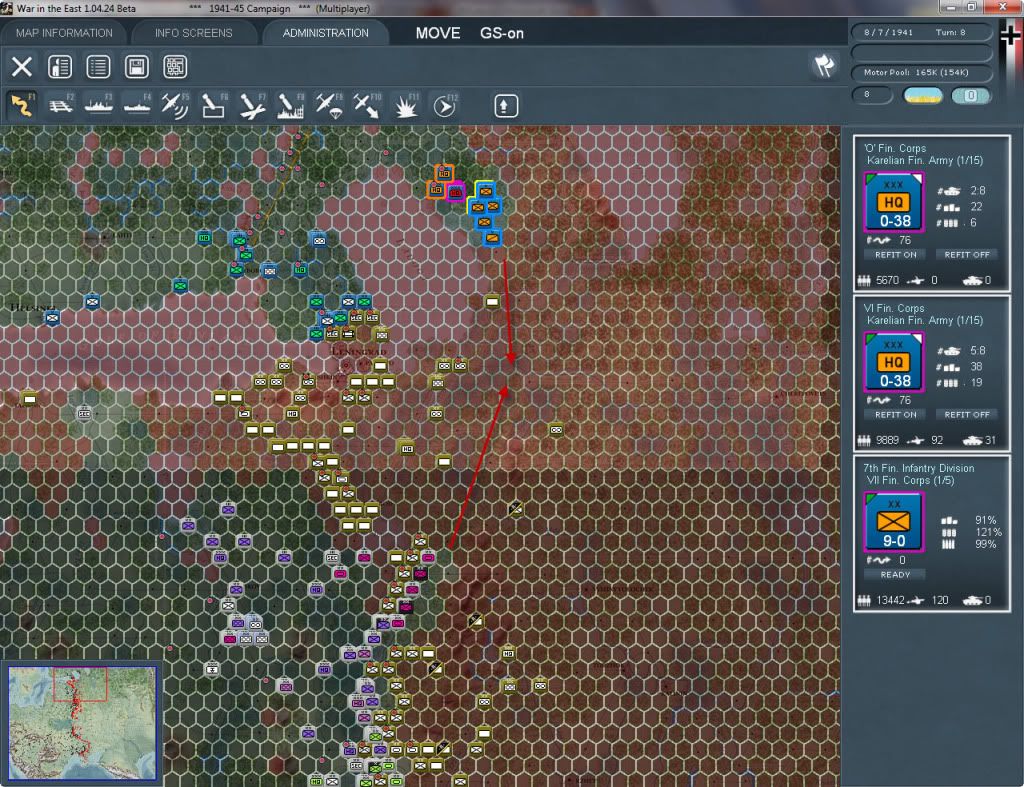Click the X close icon in the Administration toolbar
The height and width of the screenshot is (787, 1024).
22,67
